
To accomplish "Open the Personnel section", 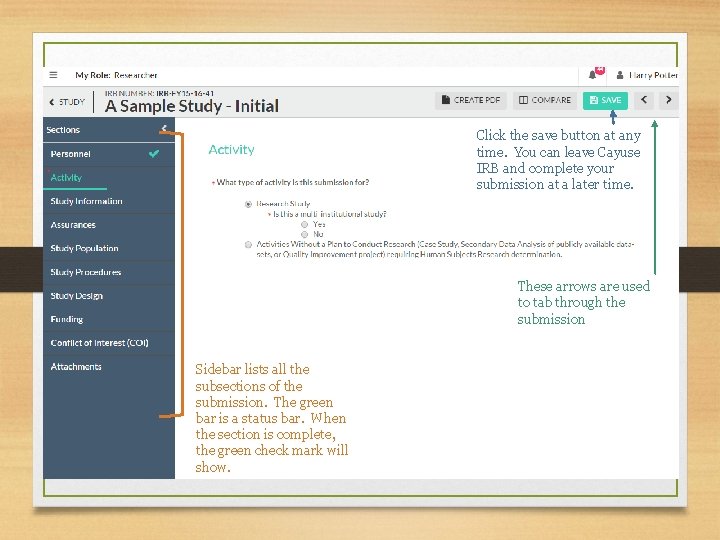I will pyautogui.click(x=109, y=154).
